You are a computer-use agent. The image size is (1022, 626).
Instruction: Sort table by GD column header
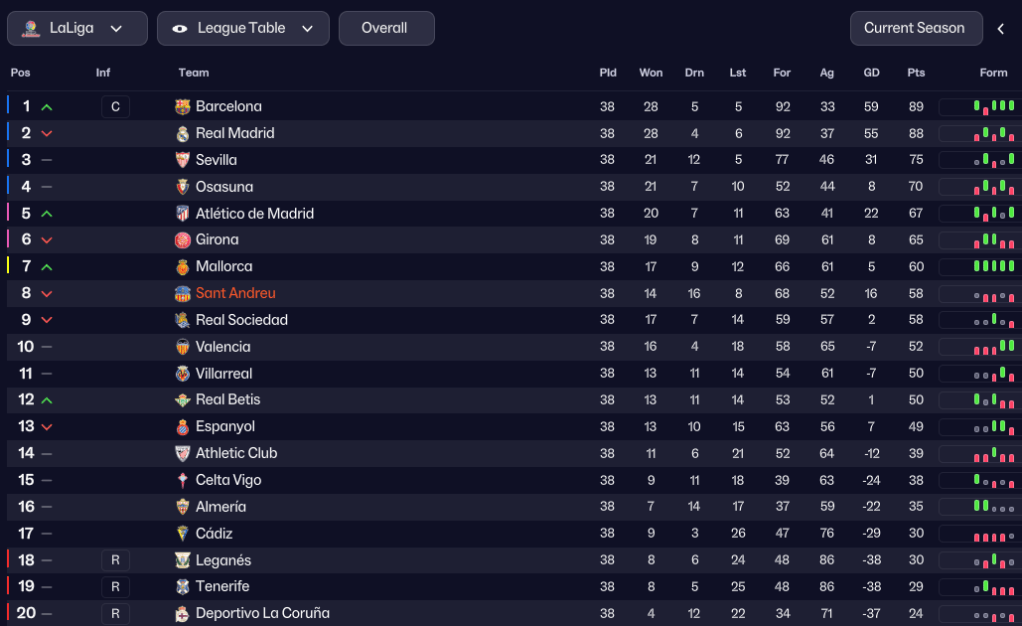[x=871, y=73]
